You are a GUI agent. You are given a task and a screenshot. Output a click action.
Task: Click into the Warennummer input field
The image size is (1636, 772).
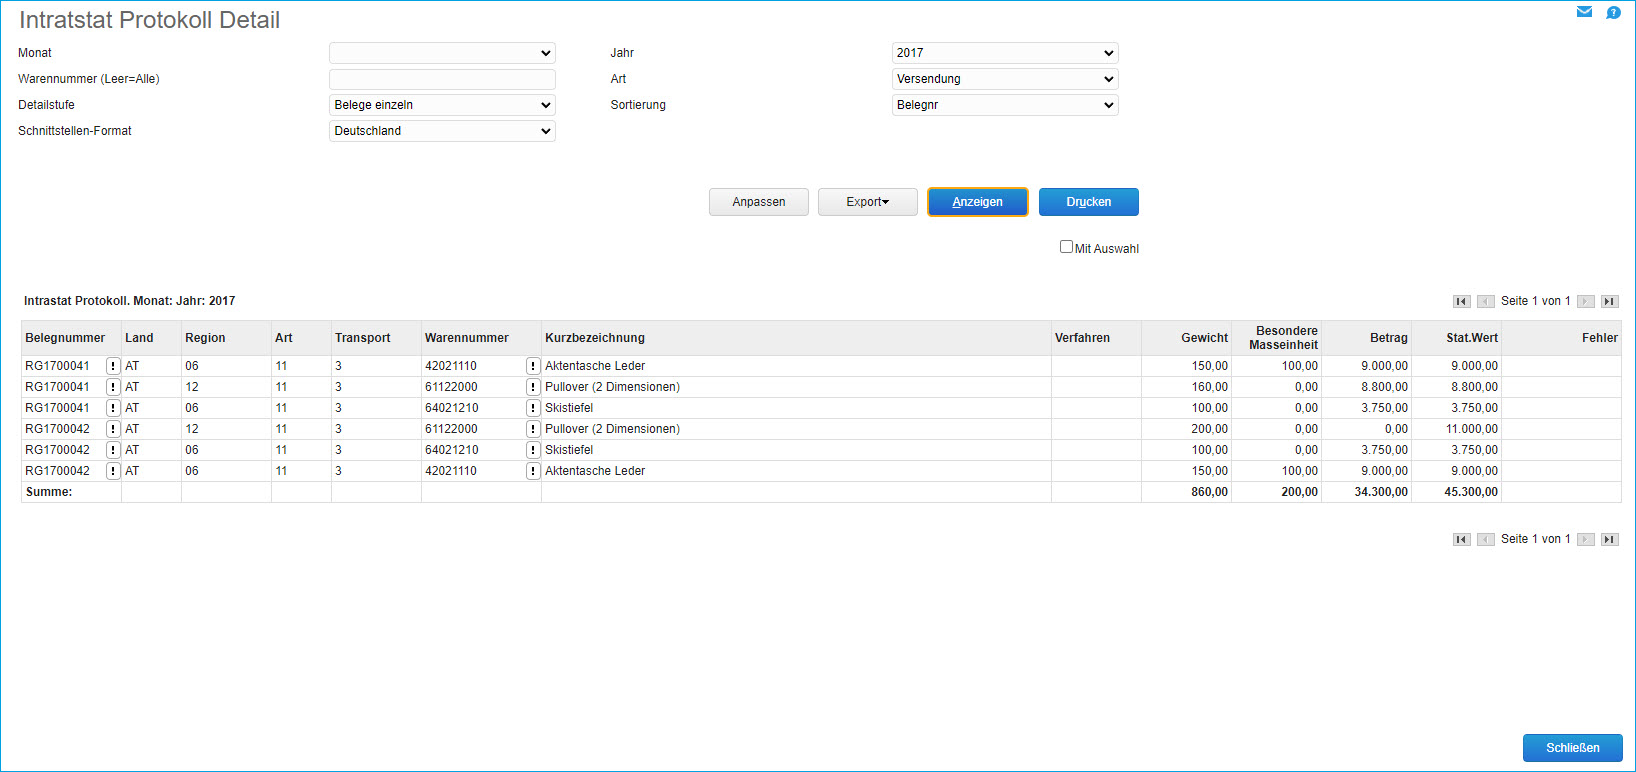(442, 79)
